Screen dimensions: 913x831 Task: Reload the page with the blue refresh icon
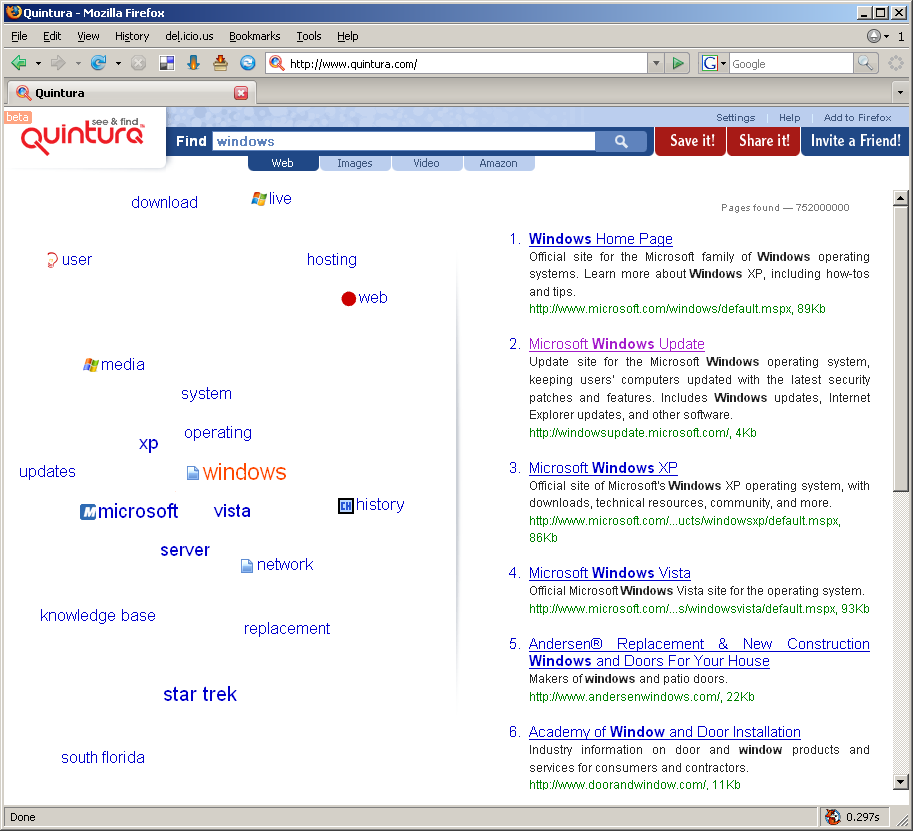pyautogui.click(x=98, y=63)
